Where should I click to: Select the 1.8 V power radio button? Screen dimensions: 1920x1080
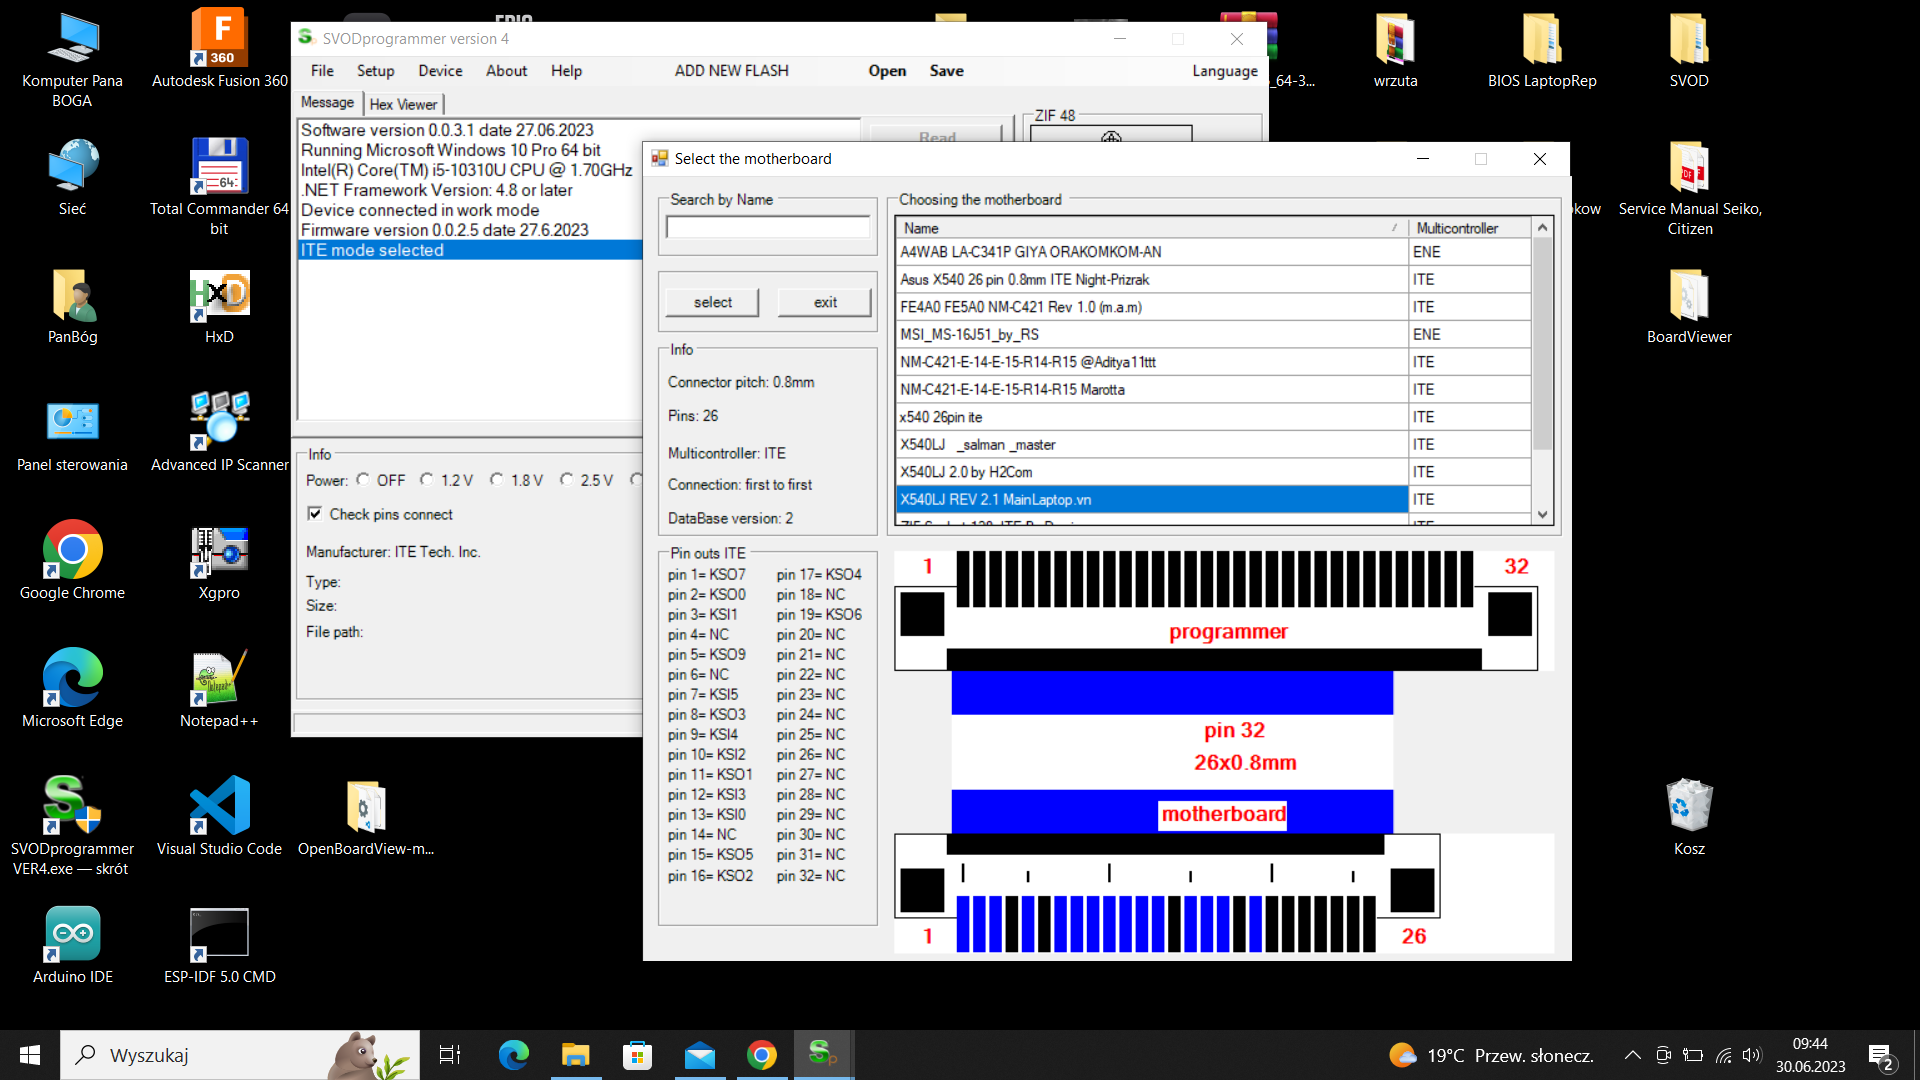[x=497, y=480]
